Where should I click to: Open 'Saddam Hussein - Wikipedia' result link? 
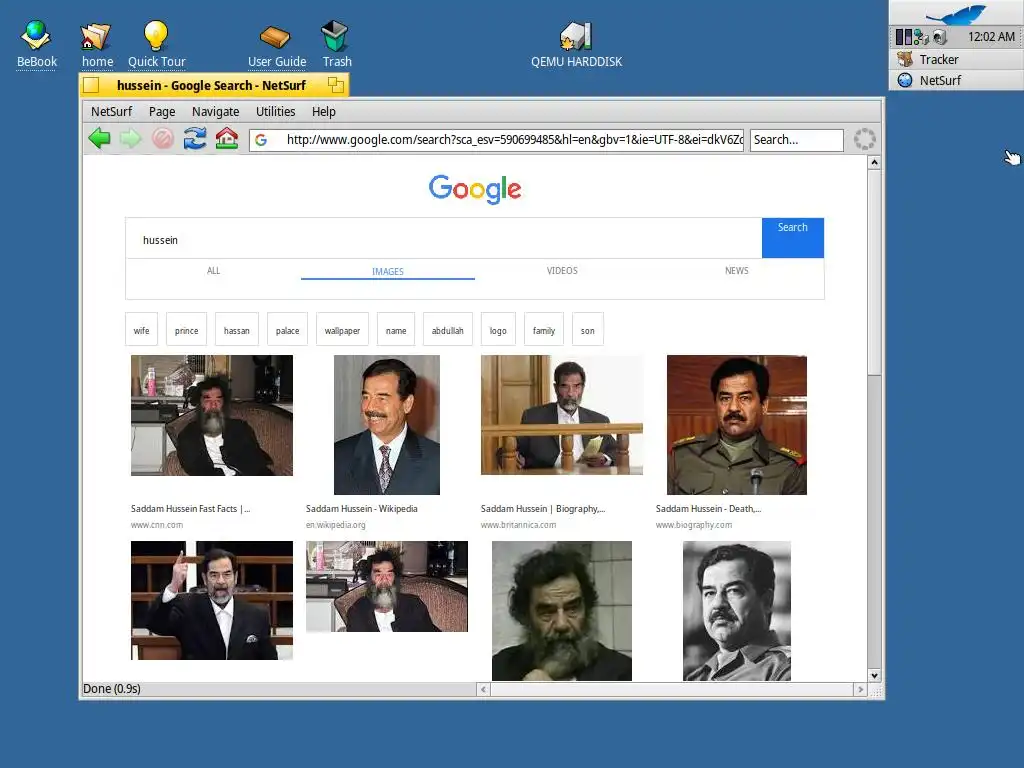click(x=361, y=509)
